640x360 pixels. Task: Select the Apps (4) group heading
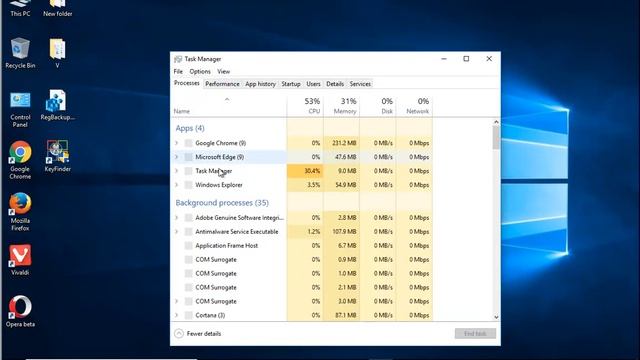point(190,128)
